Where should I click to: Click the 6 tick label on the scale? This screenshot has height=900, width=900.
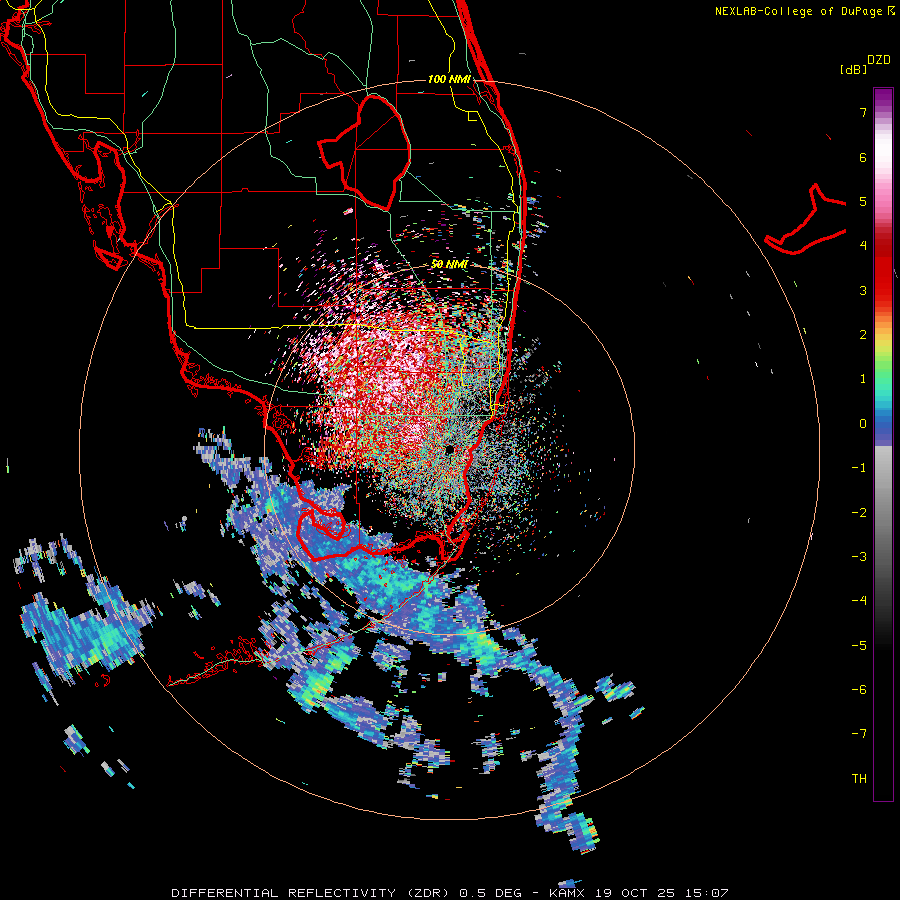(x=863, y=157)
